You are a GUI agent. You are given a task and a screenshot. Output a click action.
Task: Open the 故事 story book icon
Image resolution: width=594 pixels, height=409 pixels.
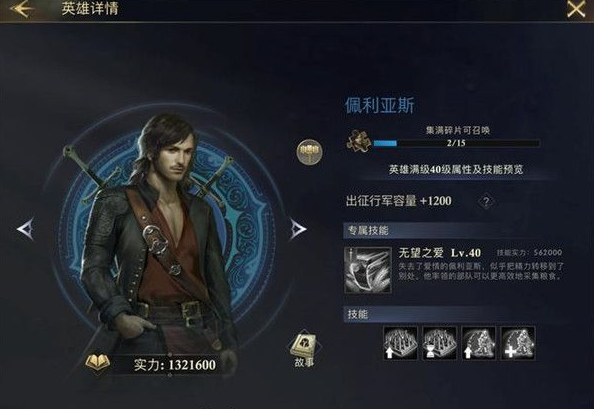pos(304,350)
